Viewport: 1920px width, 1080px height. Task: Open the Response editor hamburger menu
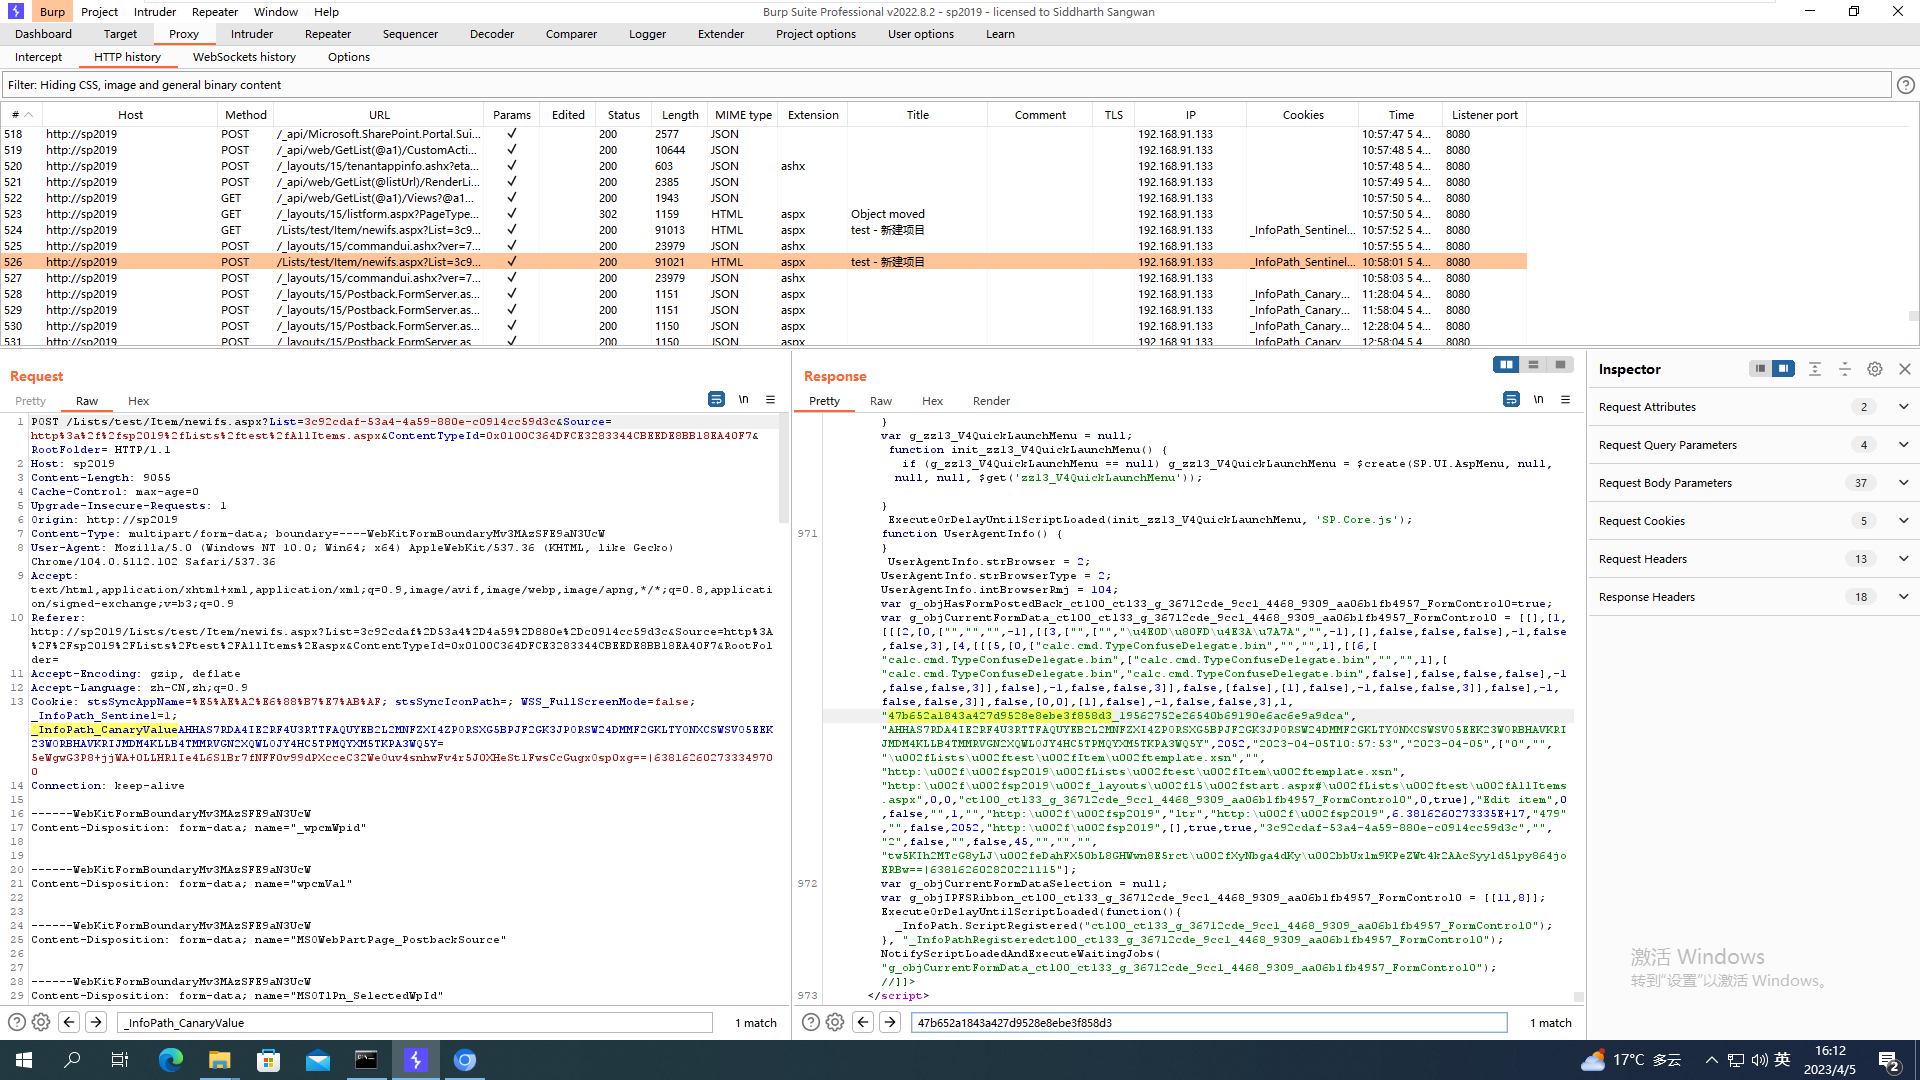1565,399
